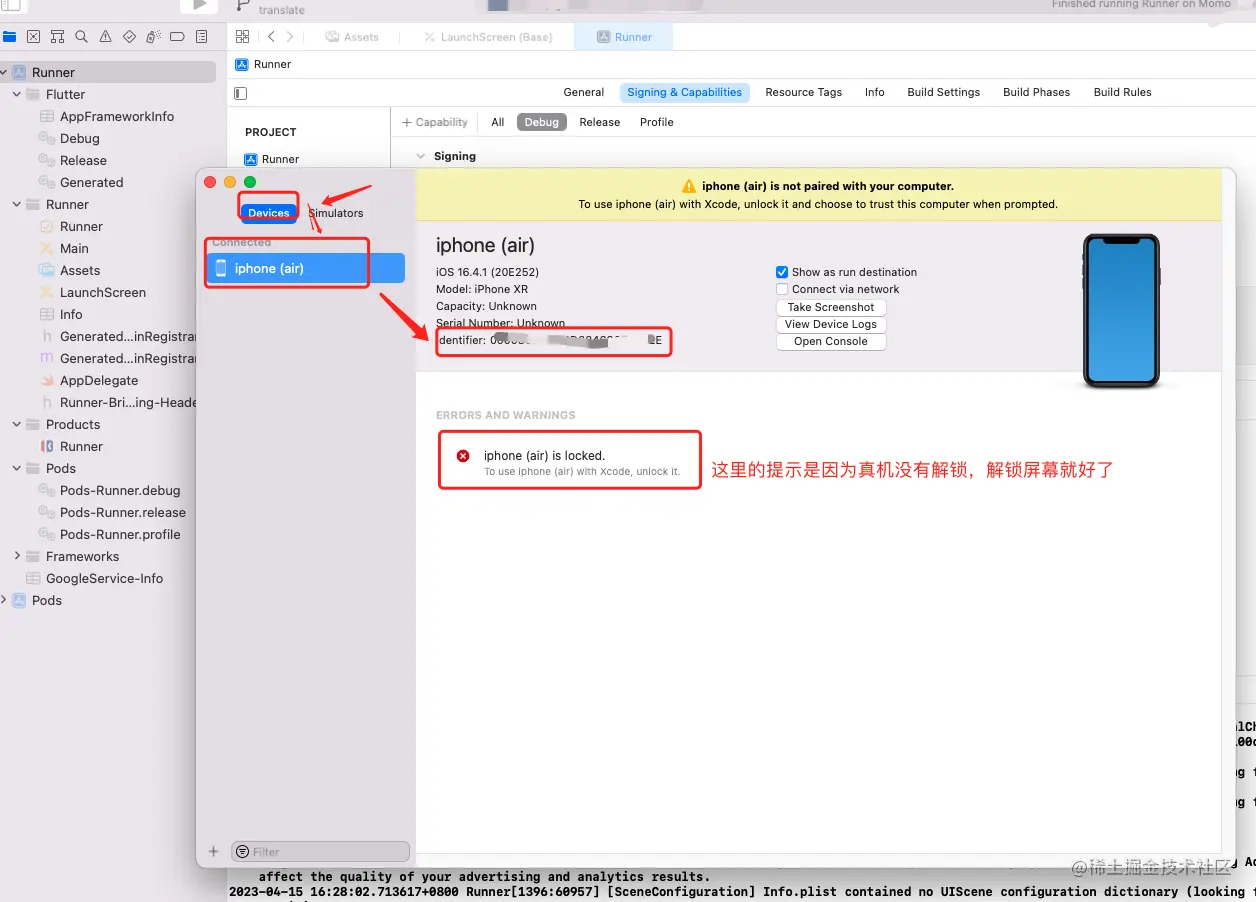
Task: Click the red error icon for locked device
Action: coord(463,456)
